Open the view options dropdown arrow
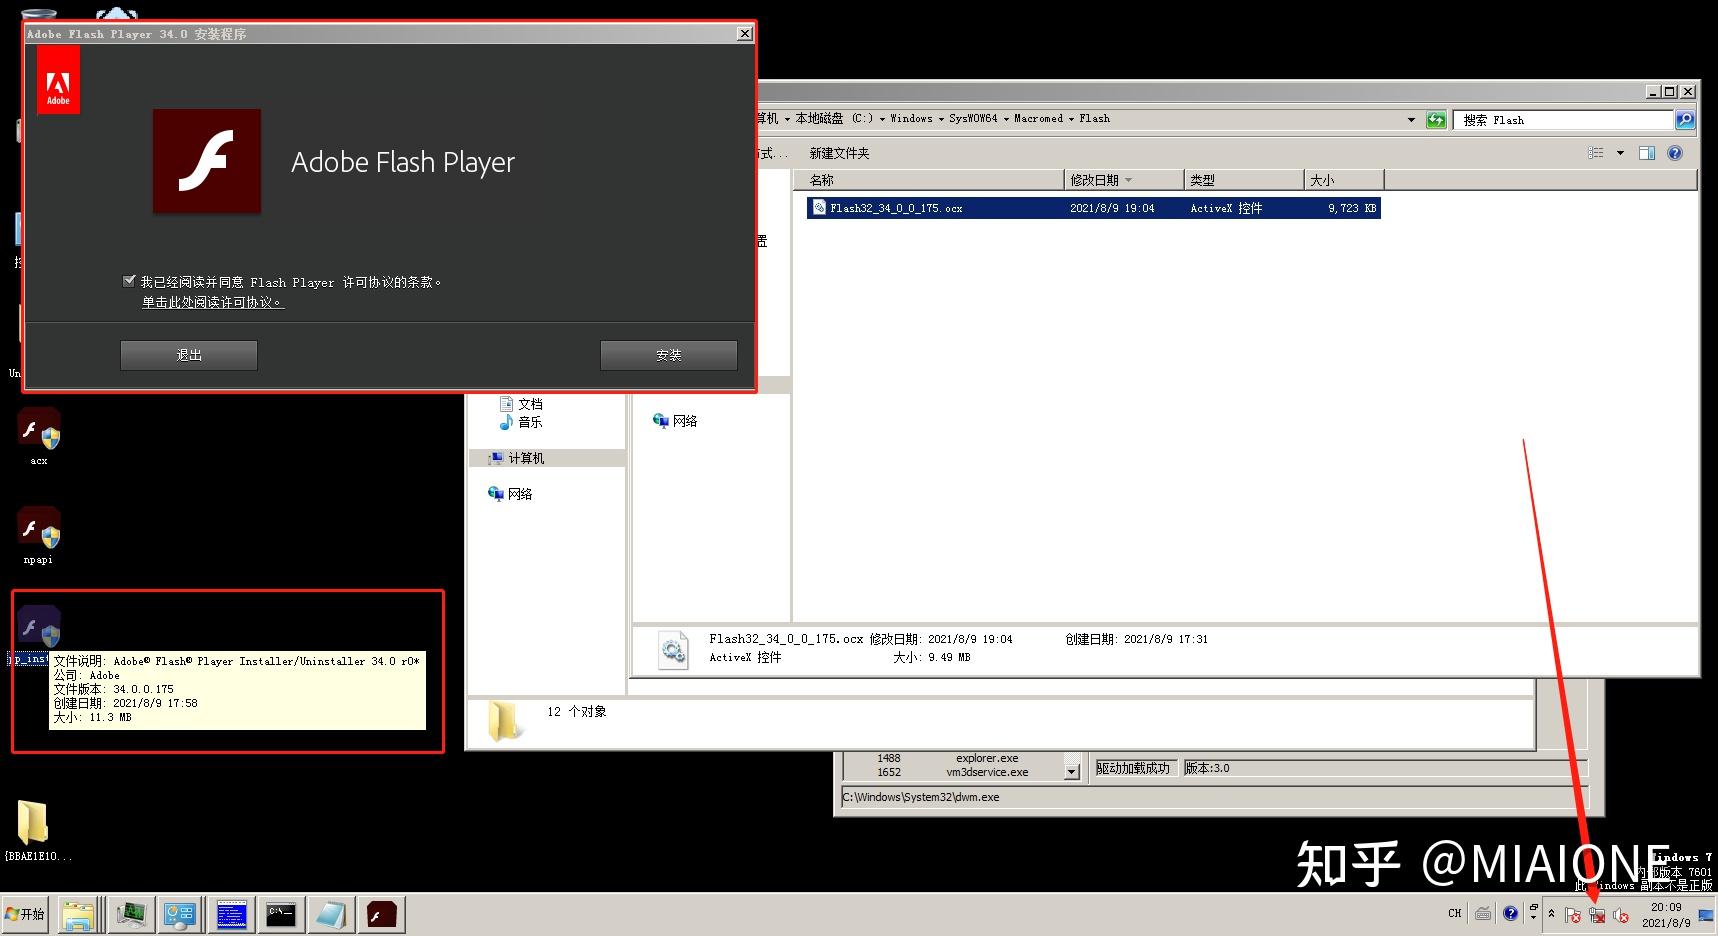The width and height of the screenshot is (1718, 936). [x=1620, y=153]
